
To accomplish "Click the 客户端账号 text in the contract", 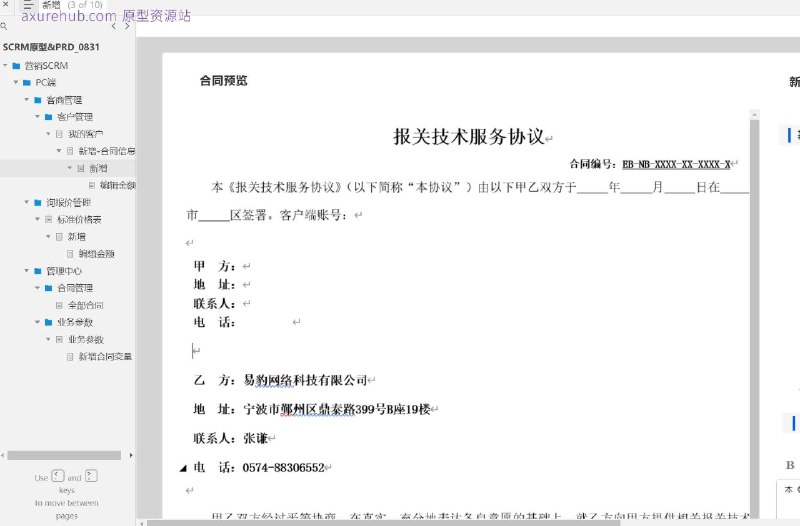I will pos(313,215).
